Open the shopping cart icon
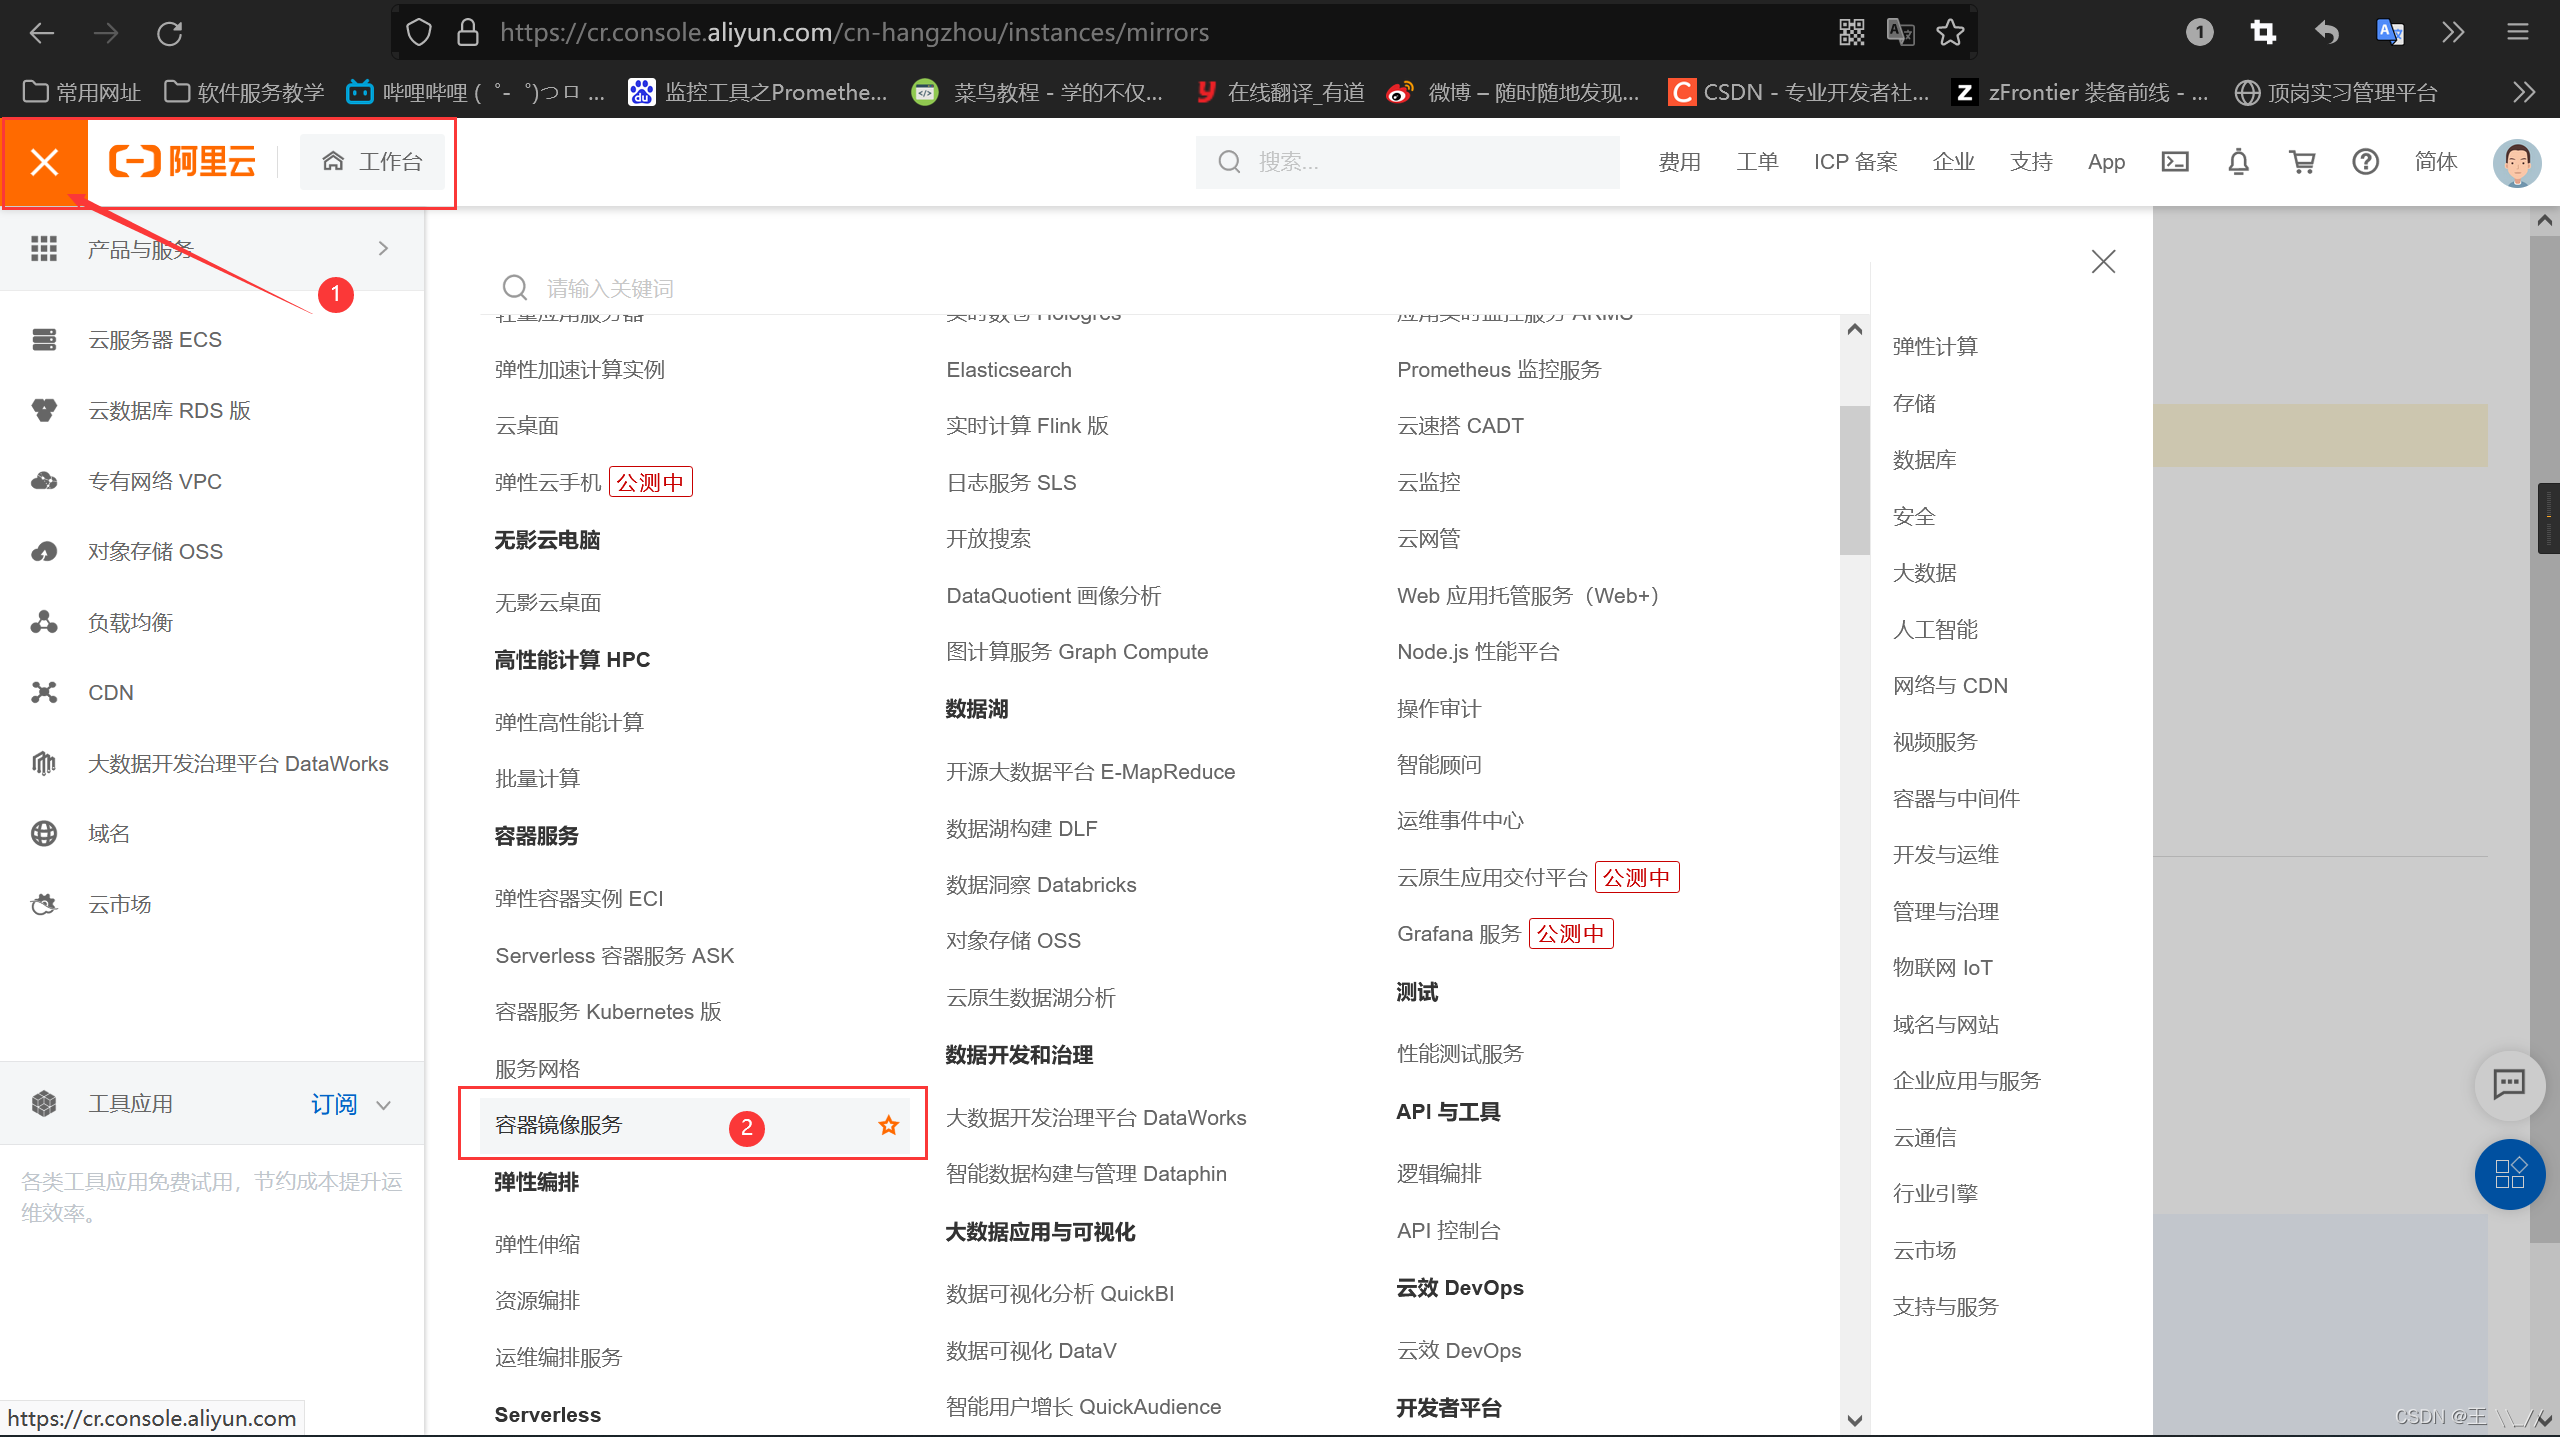Image resolution: width=2560 pixels, height=1437 pixels. tap(2302, 162)
